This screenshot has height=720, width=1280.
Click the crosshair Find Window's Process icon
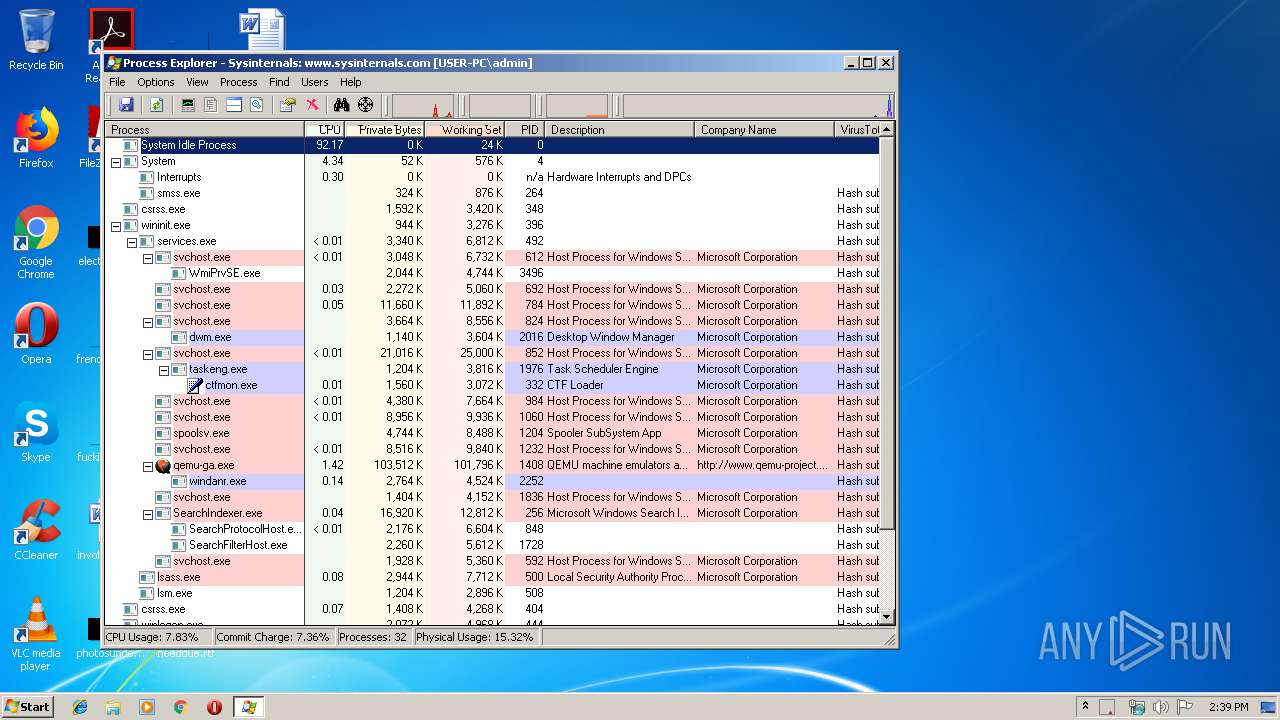365,105
